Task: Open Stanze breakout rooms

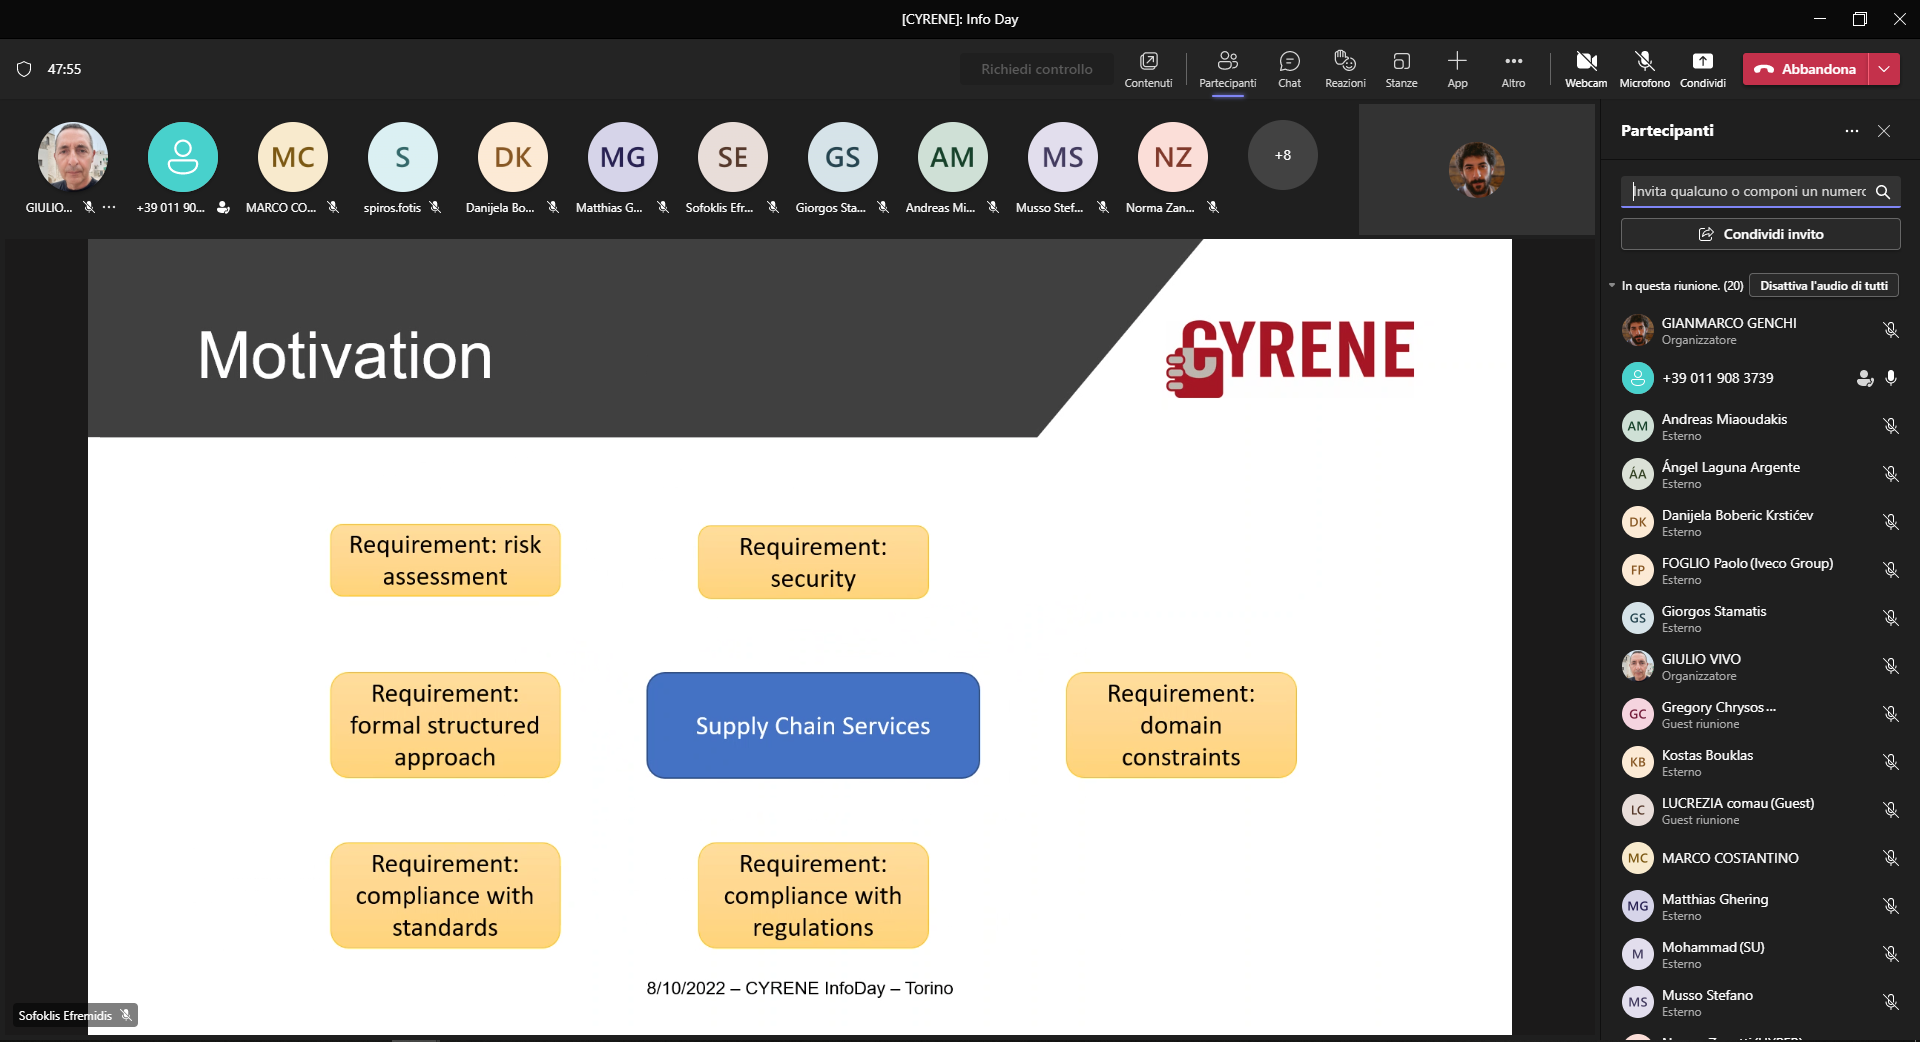Action: (1401, 69)
